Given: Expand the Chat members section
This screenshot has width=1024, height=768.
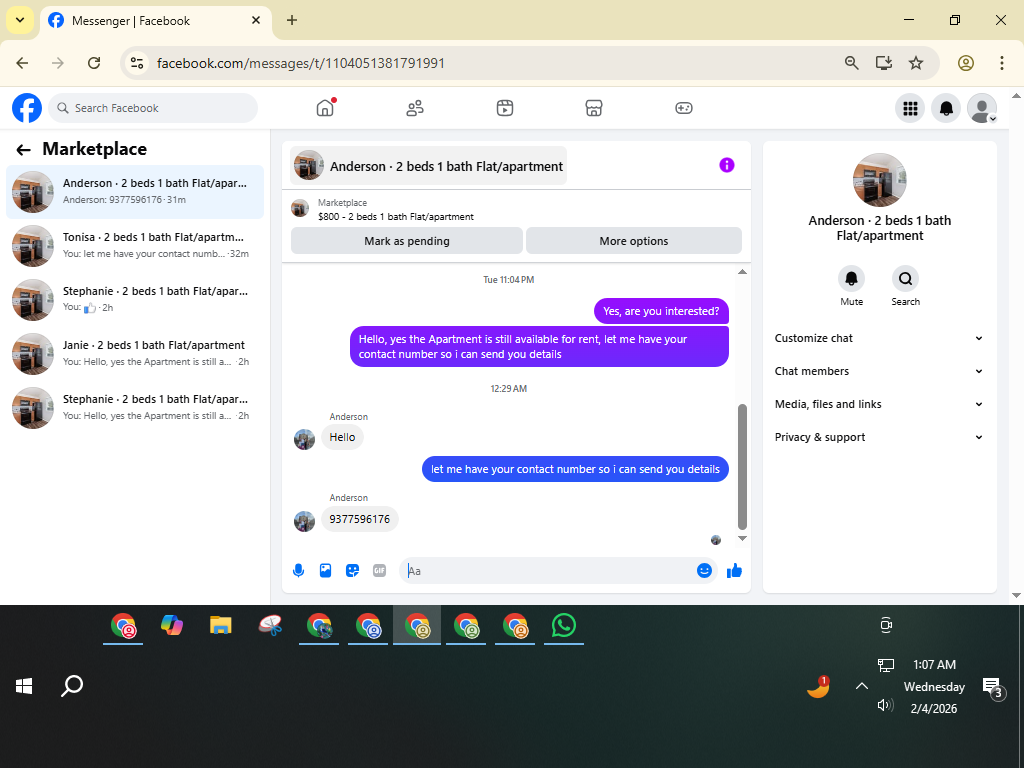Looking at the screenshot, I should coord(879,371).
